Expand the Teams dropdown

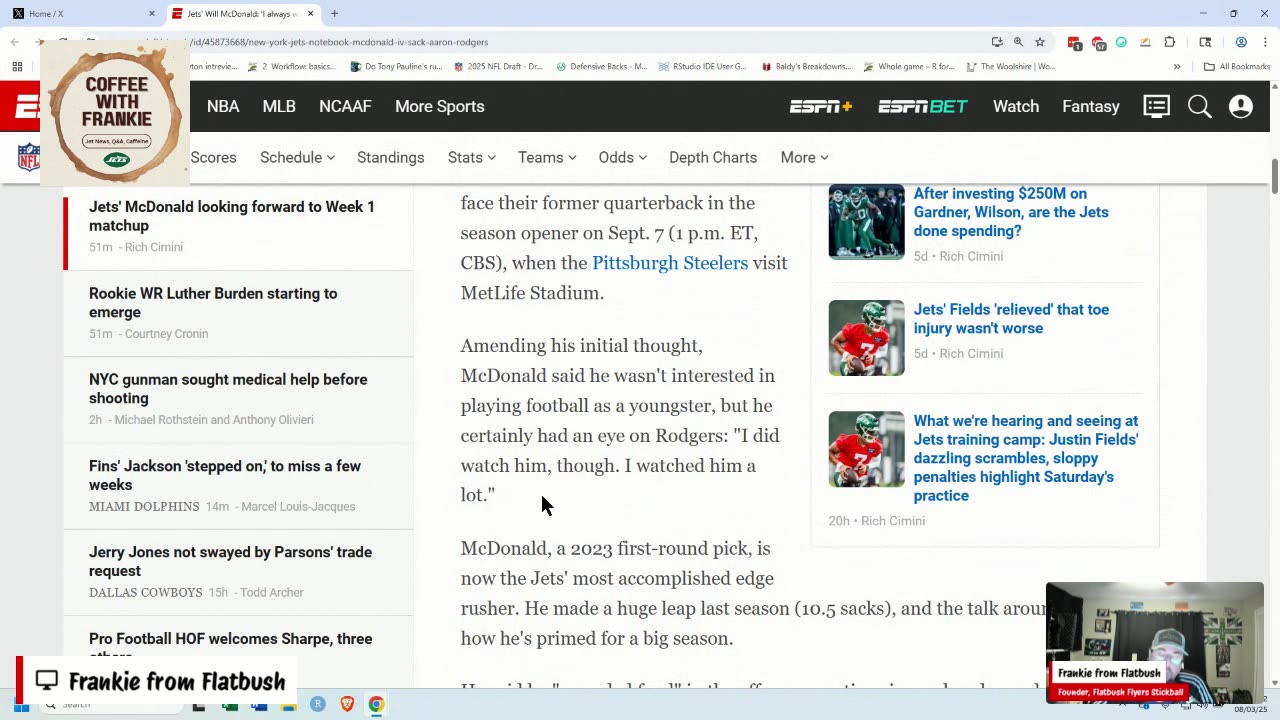pyautogui.click(x=547, y=157)
